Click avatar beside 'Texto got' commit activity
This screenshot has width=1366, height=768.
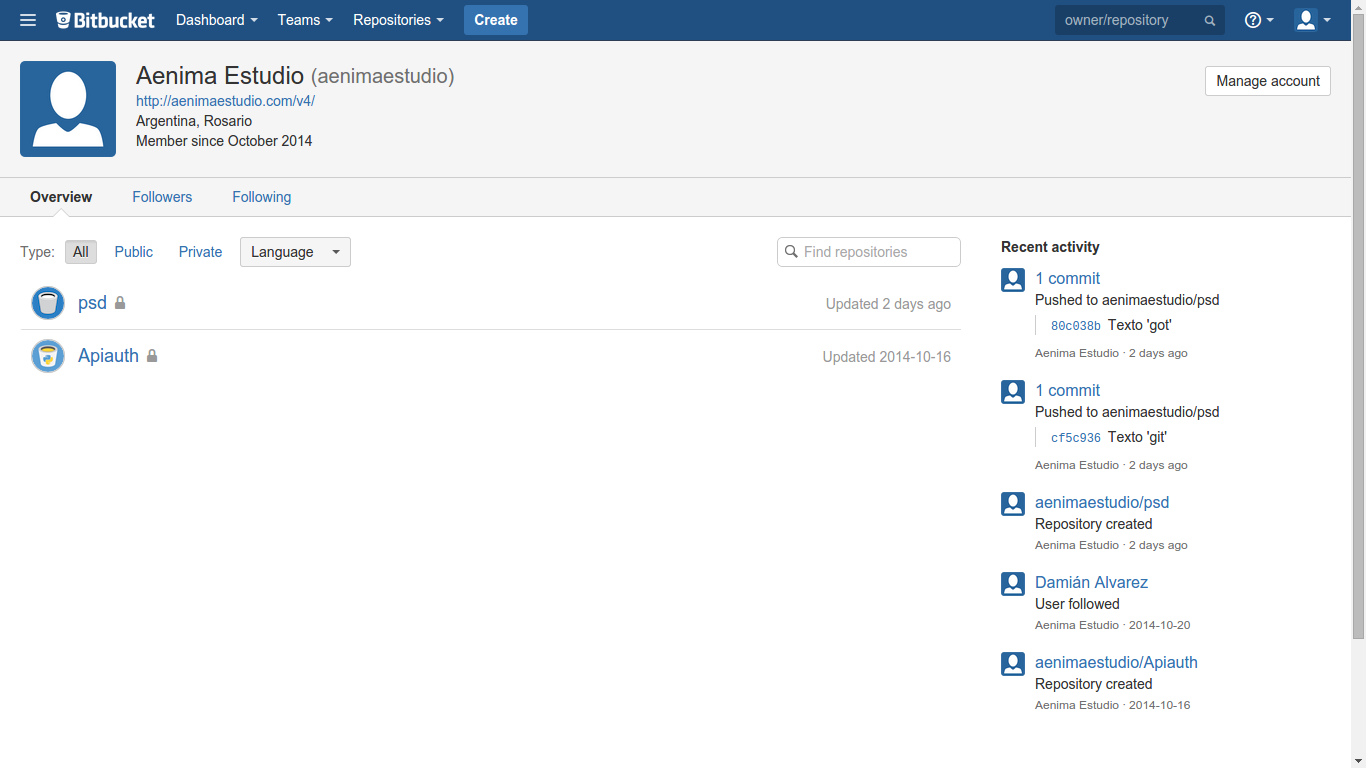pyautogui.click(x=1013, y=280)
